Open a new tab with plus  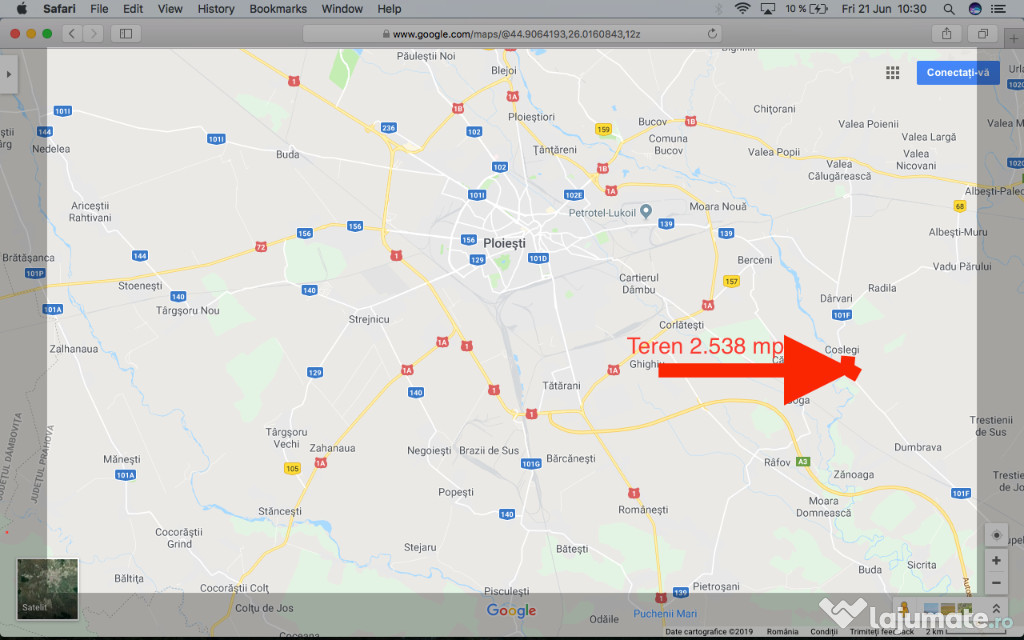click(x=1014, y=39)
